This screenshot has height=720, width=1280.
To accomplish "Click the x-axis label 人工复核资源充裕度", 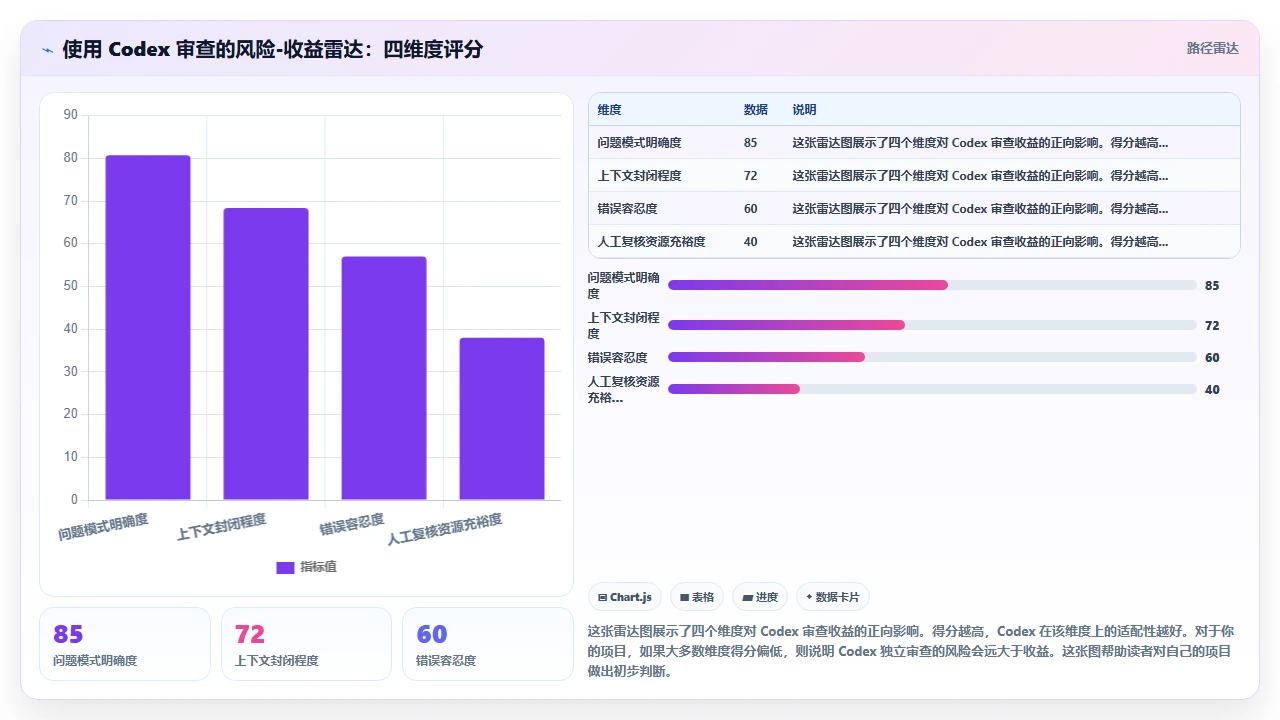I will [445, 529].
